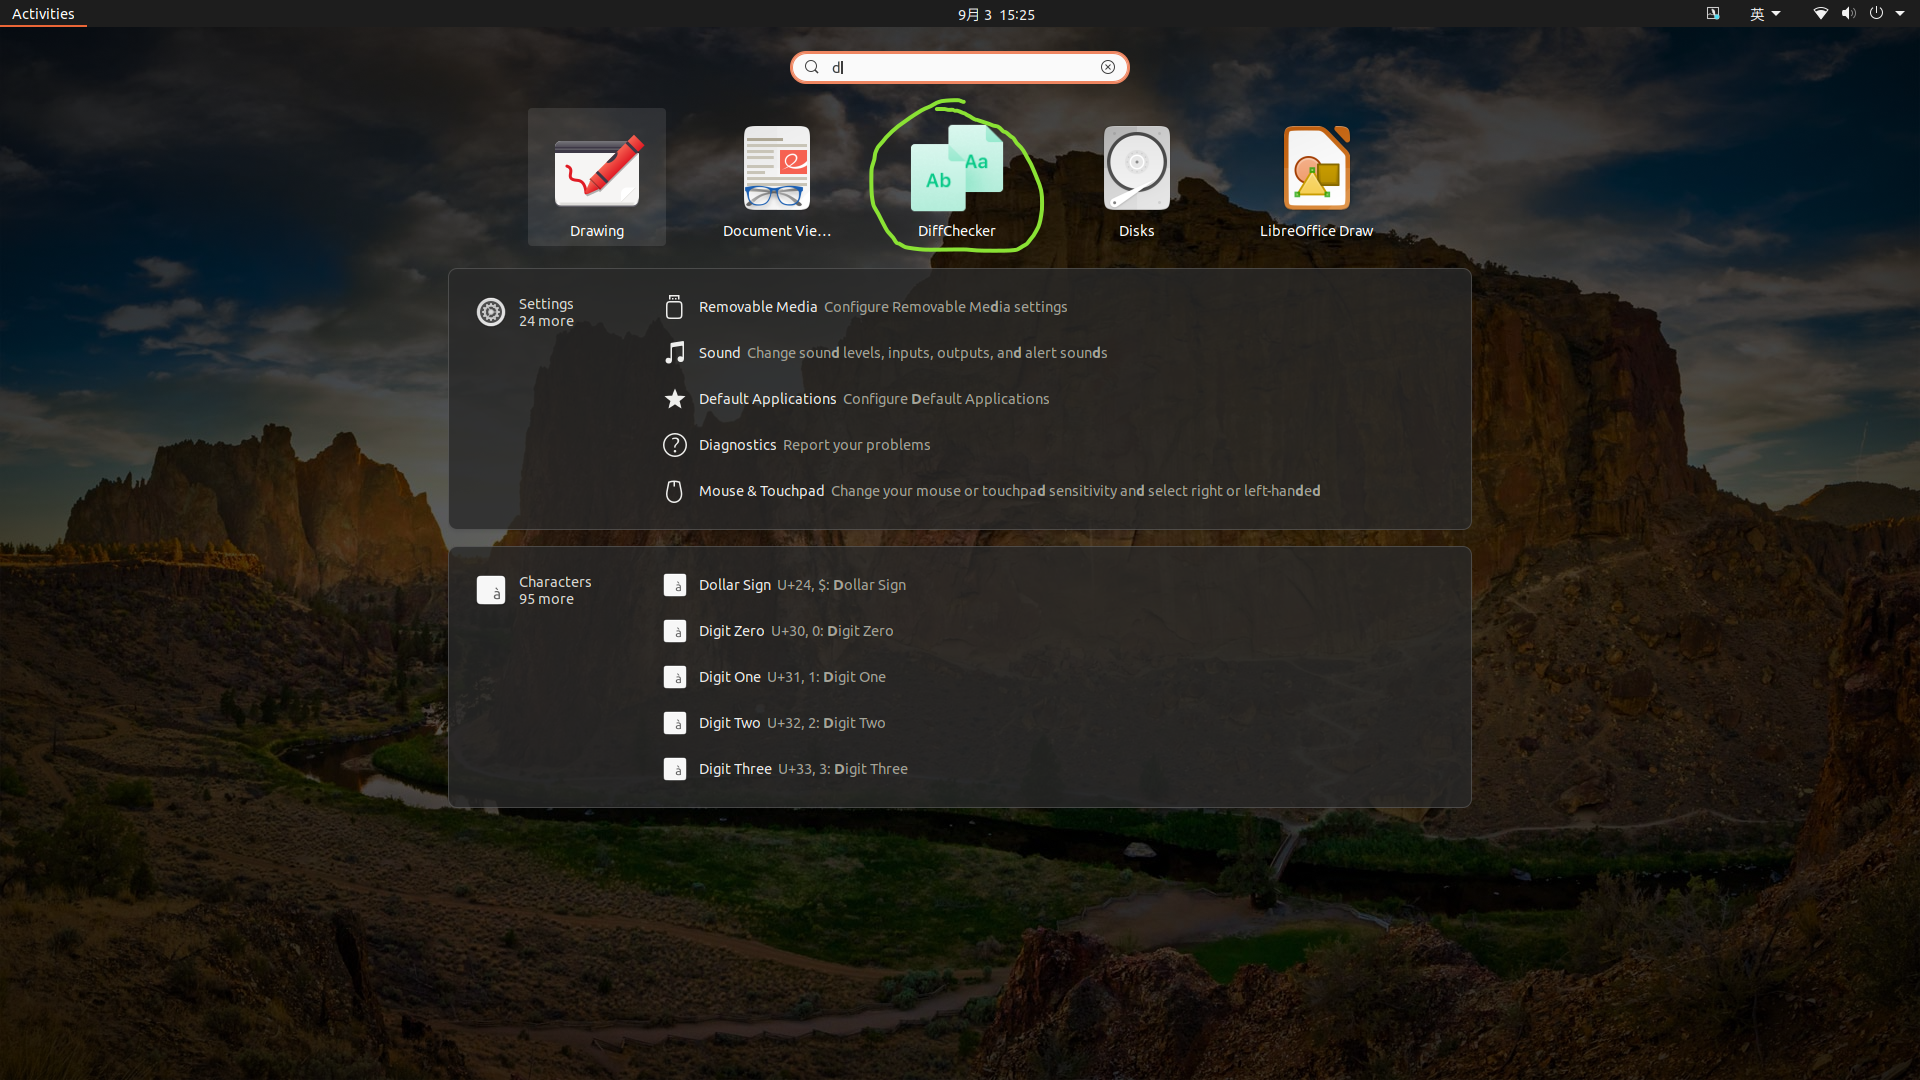
Task: Open Document Viewer app icon
Action: click(777, 178)
